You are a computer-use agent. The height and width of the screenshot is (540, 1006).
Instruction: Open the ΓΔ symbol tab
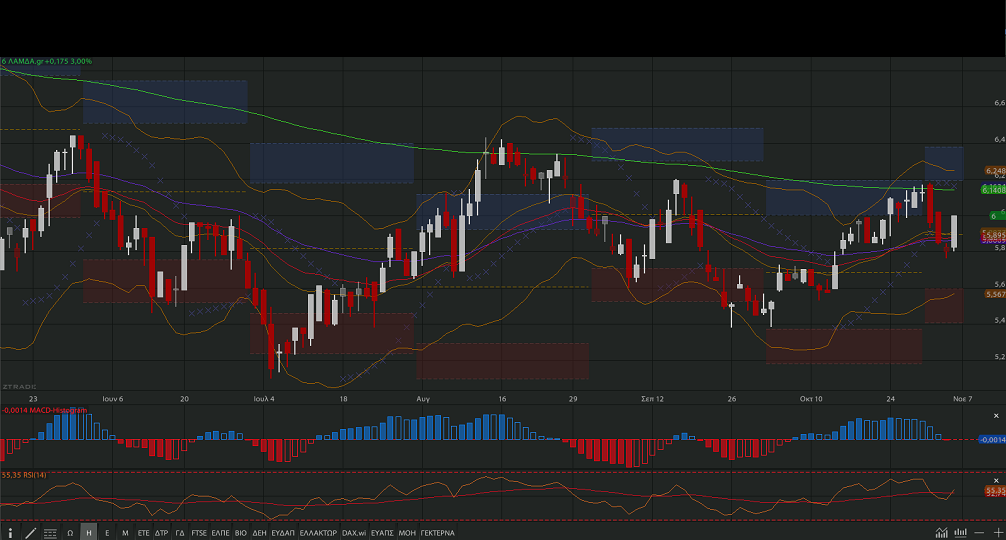[180, 532]
